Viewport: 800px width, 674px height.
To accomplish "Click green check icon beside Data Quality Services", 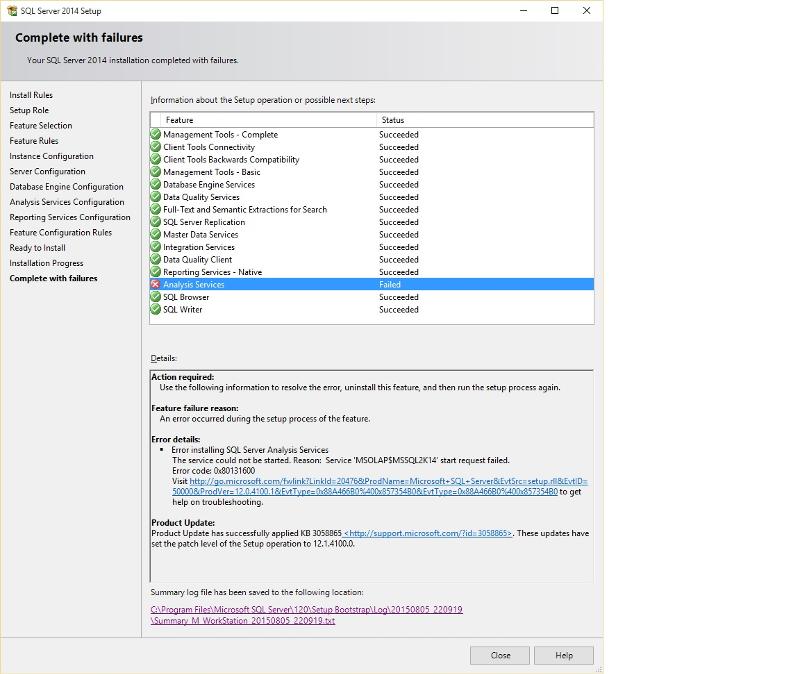I will coord(156,197).
